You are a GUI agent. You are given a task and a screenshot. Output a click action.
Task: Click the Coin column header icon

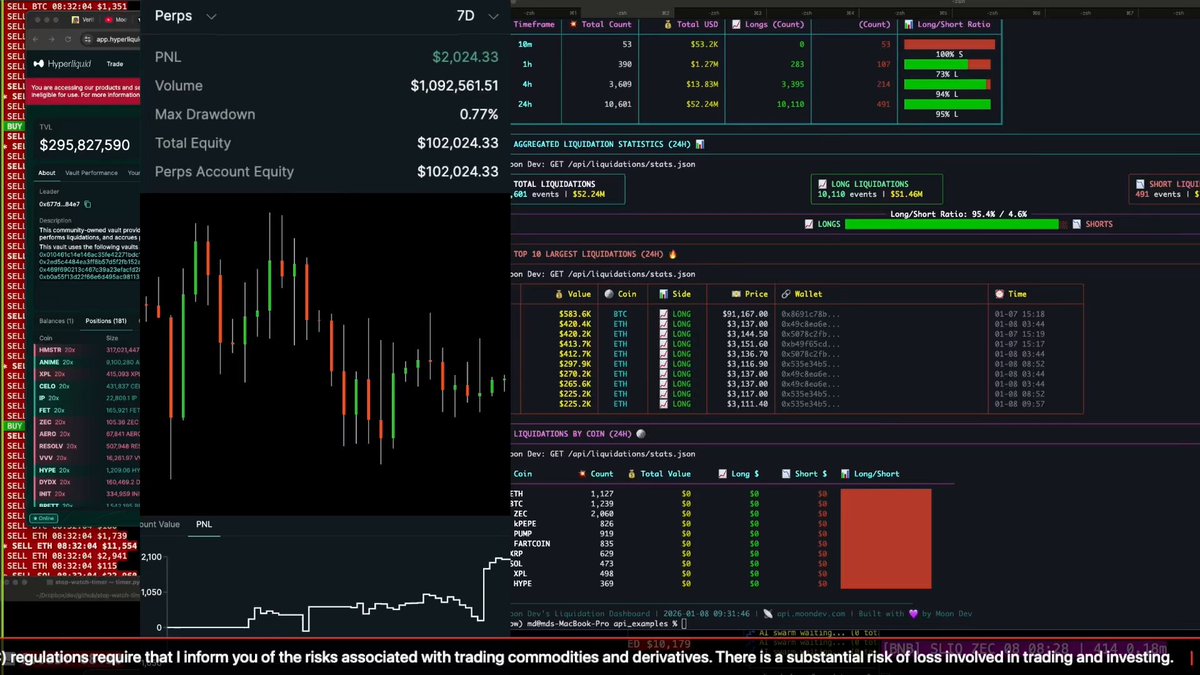tap(609, 294)
